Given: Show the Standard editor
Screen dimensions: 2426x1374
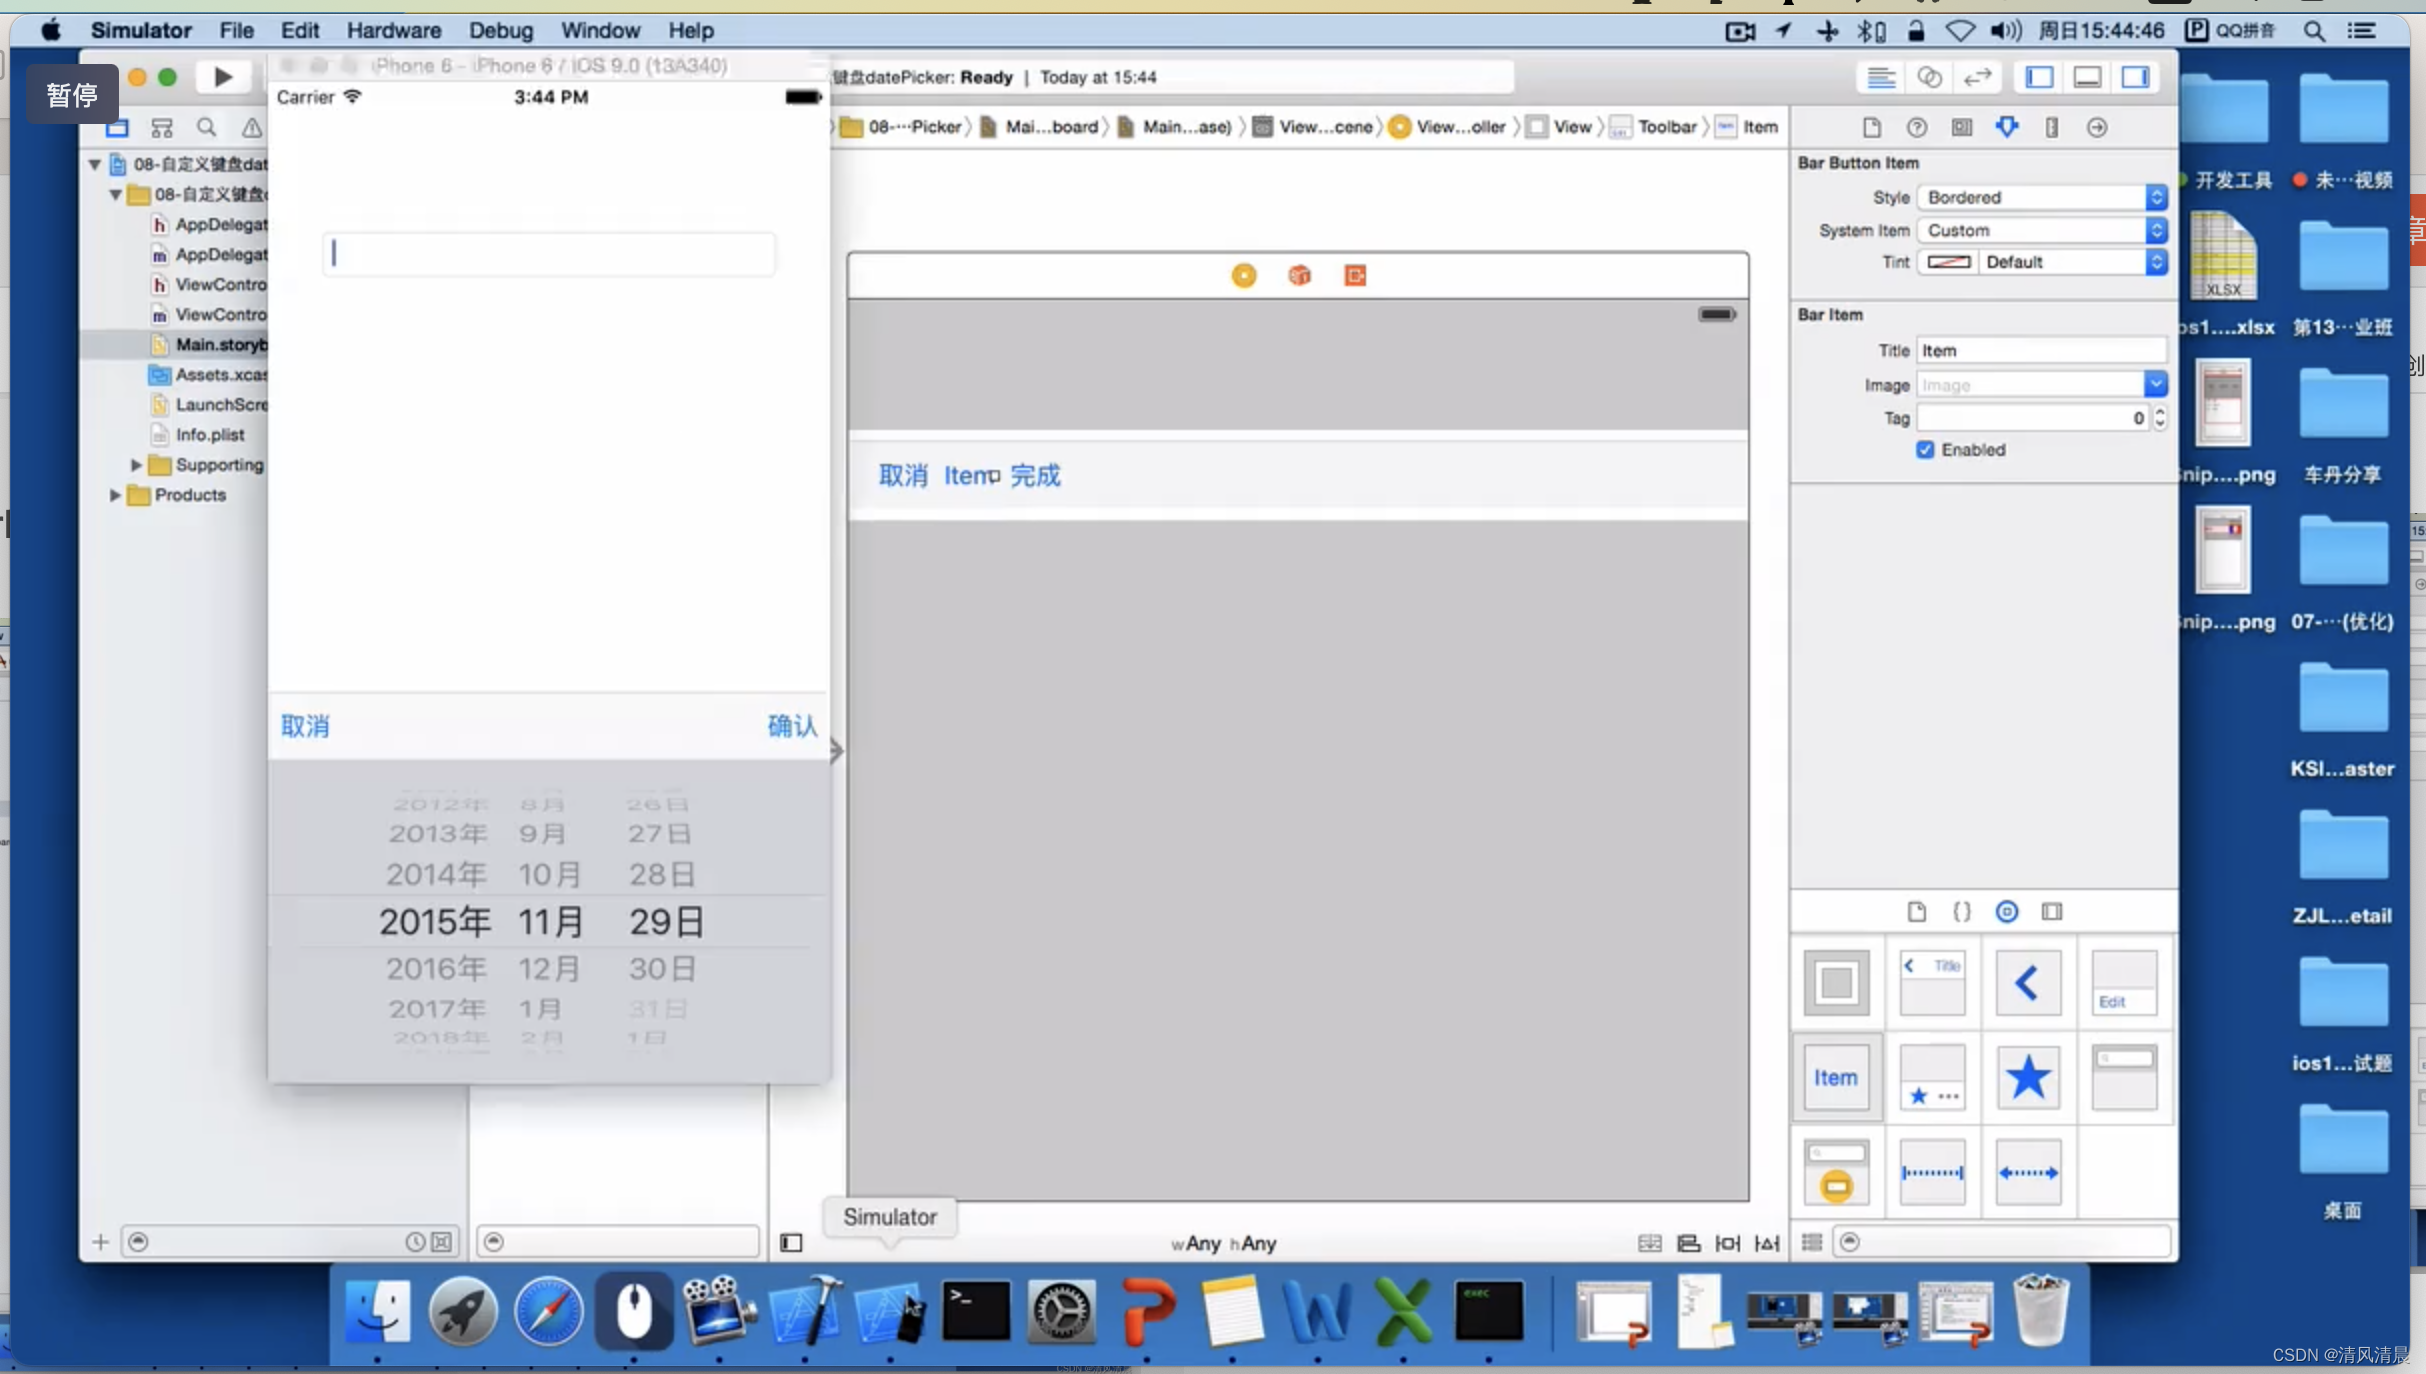Looking at the screenshot, I should tap(1881, 77).
